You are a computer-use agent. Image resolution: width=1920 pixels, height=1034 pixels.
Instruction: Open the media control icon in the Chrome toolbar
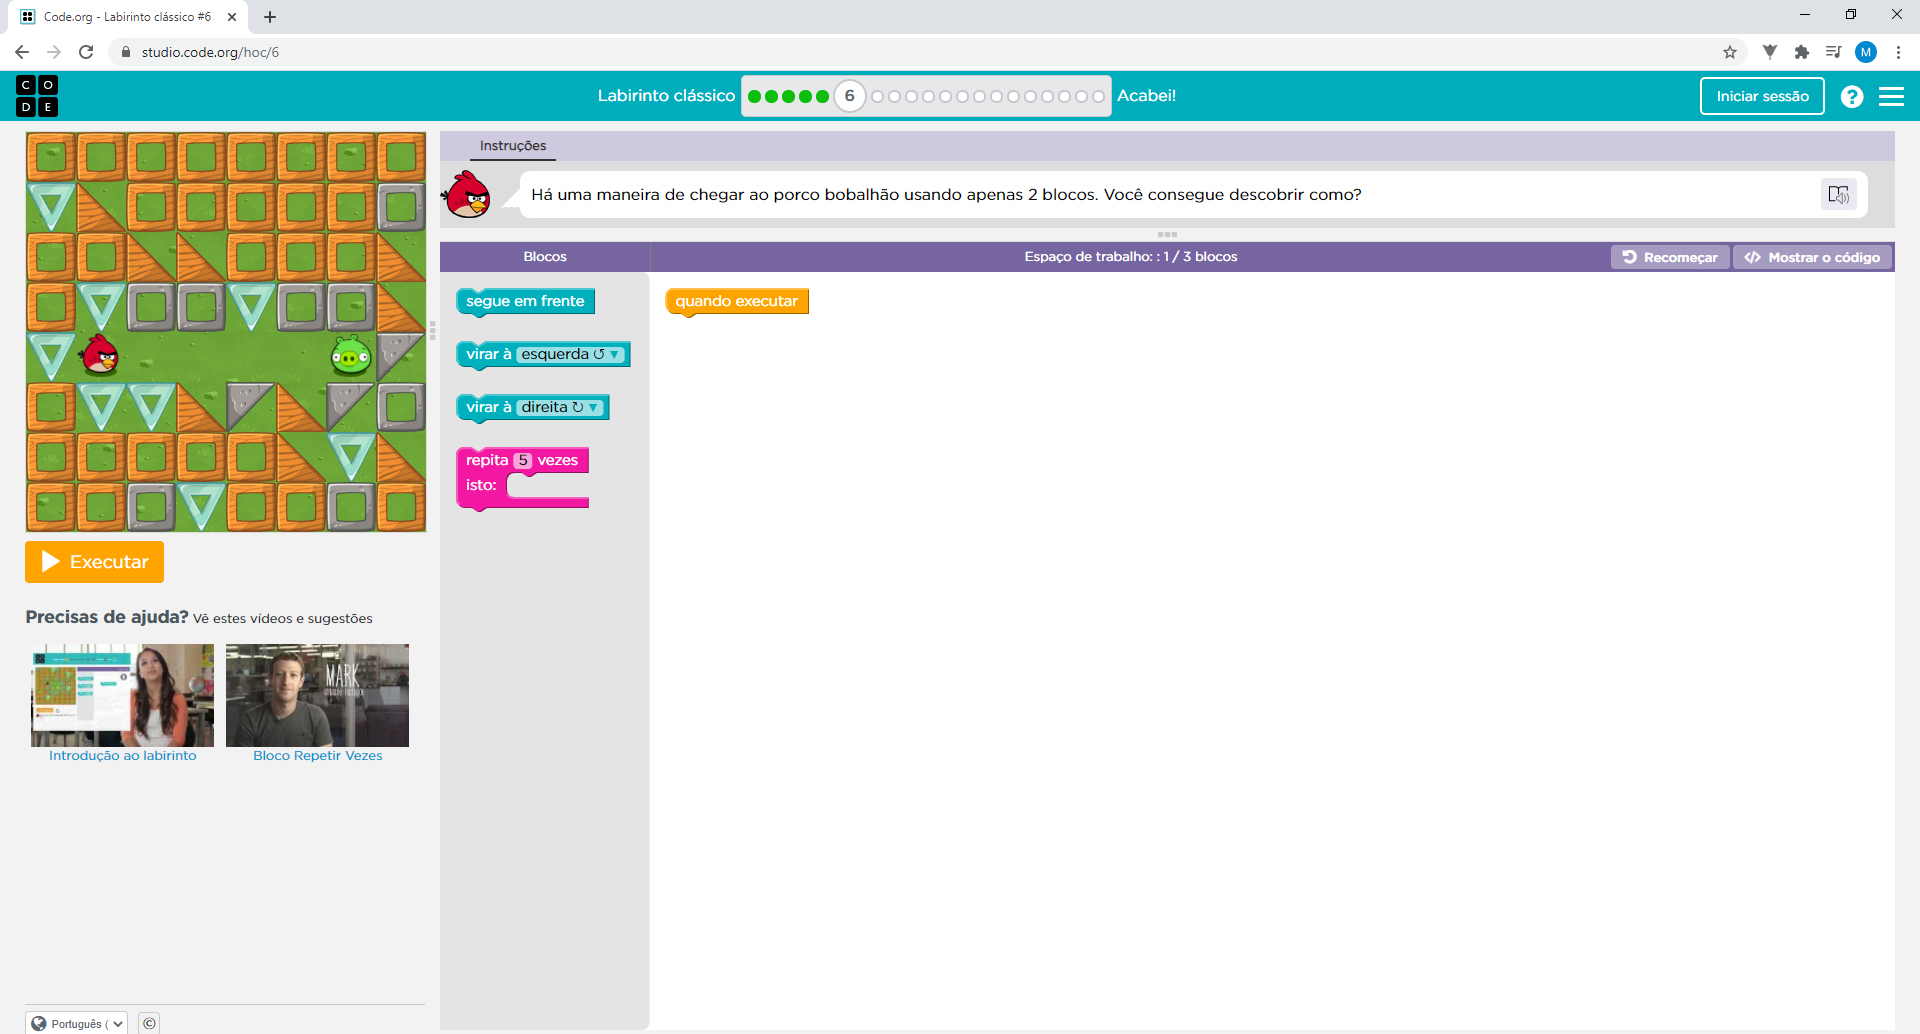(x=1833, y=52)
